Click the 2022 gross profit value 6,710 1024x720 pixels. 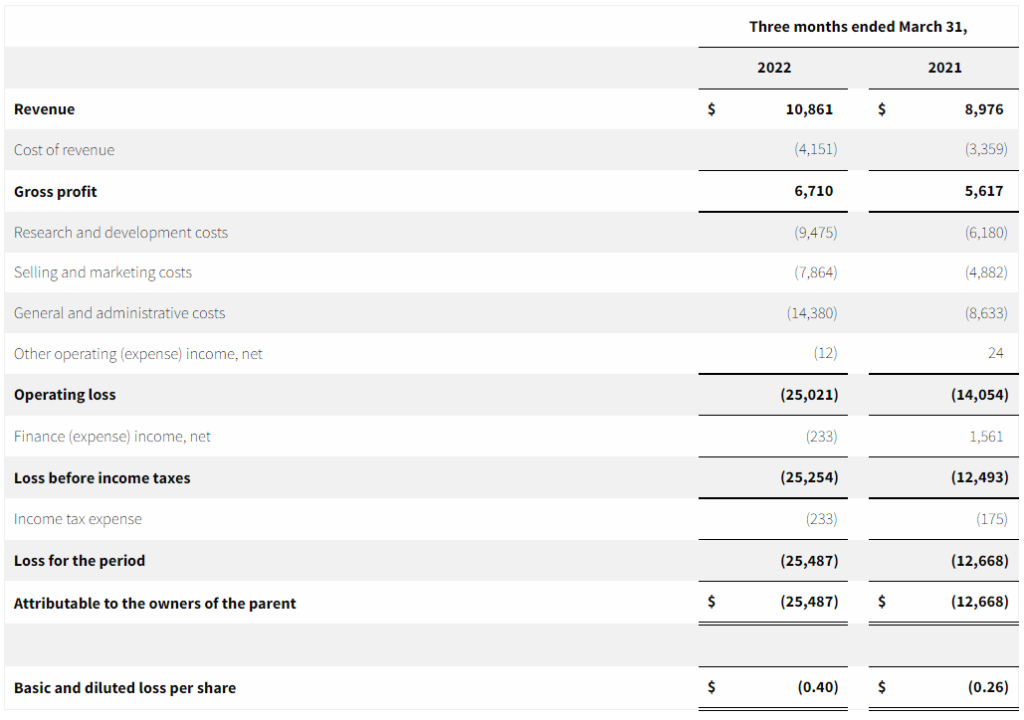813,191
